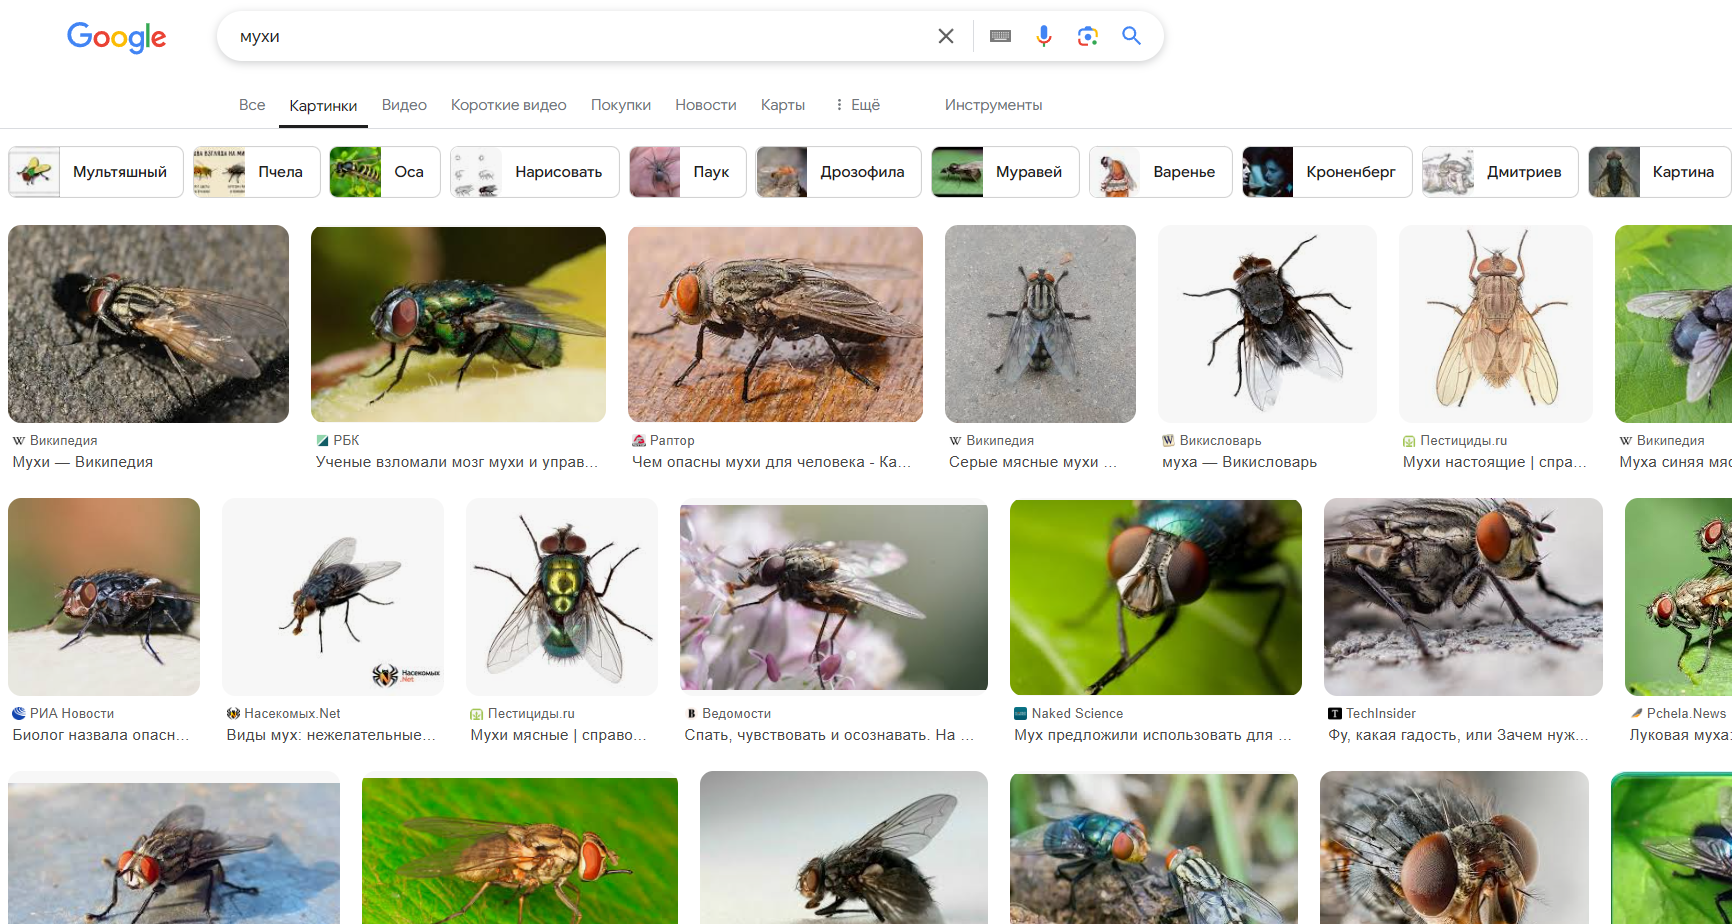The image size is (1732, 924).
Task: Open the 'Покупки' tab
Action: point(621,105)
